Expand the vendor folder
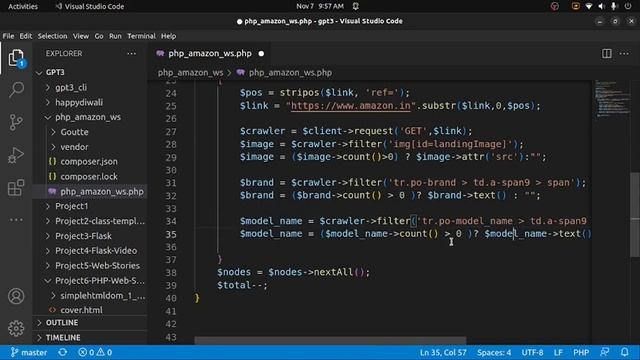 point(53,147)
